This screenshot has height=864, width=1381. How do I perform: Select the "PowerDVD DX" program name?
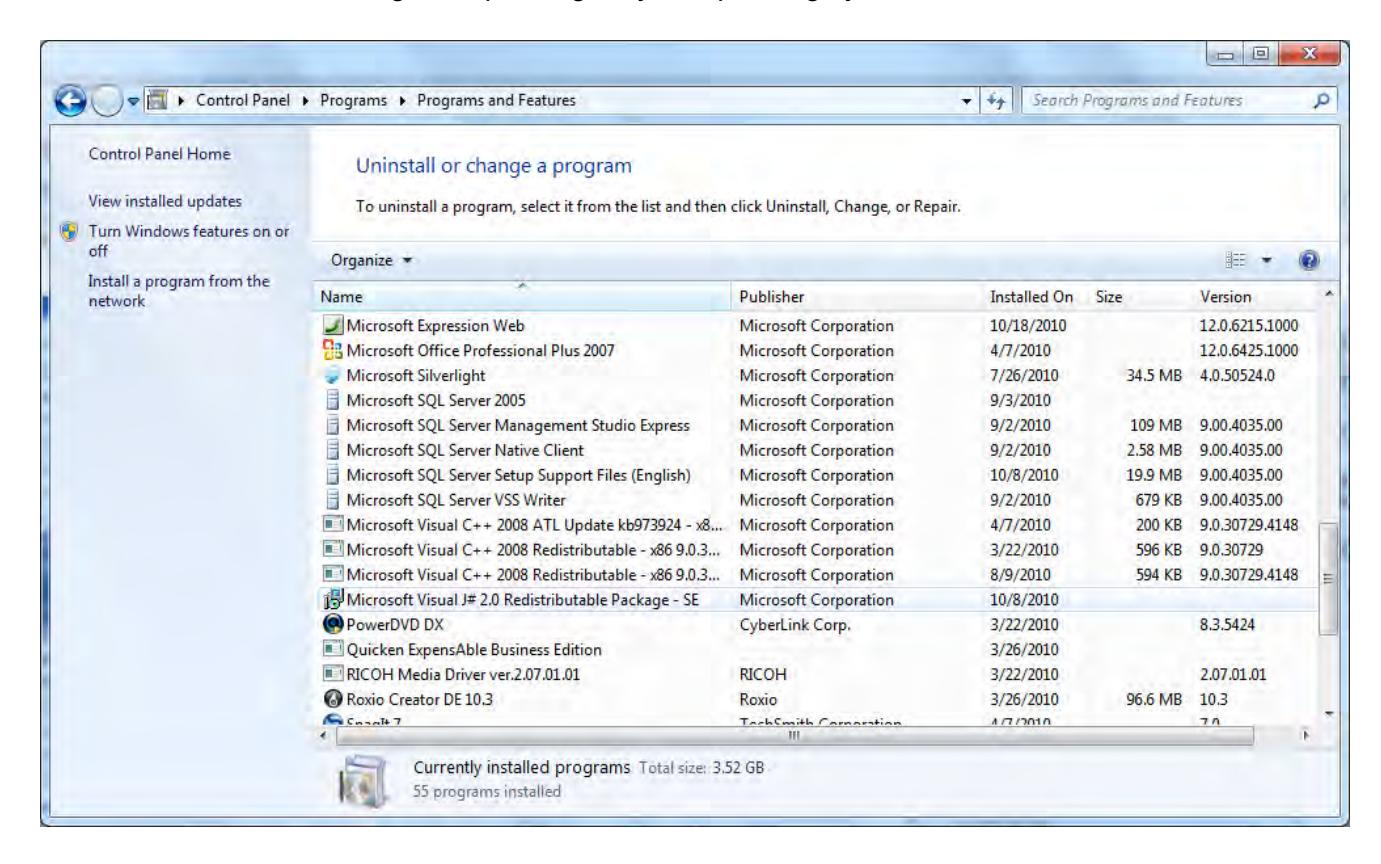click(394, 624)
